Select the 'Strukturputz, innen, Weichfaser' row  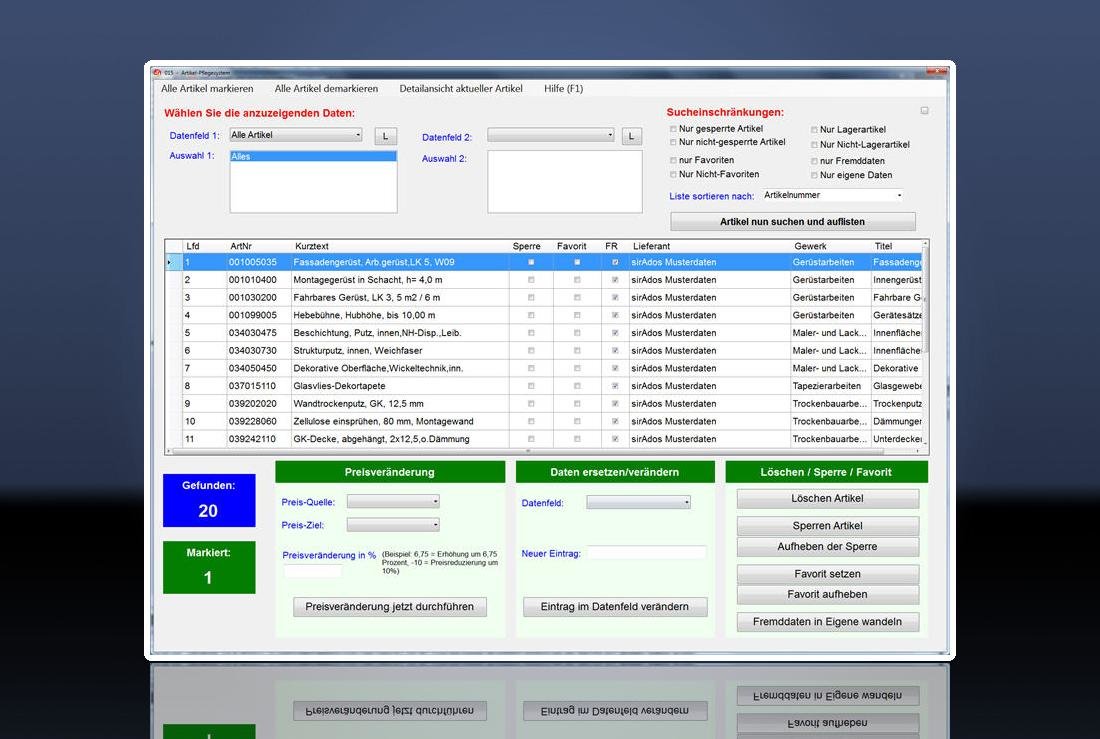point(400,351)
